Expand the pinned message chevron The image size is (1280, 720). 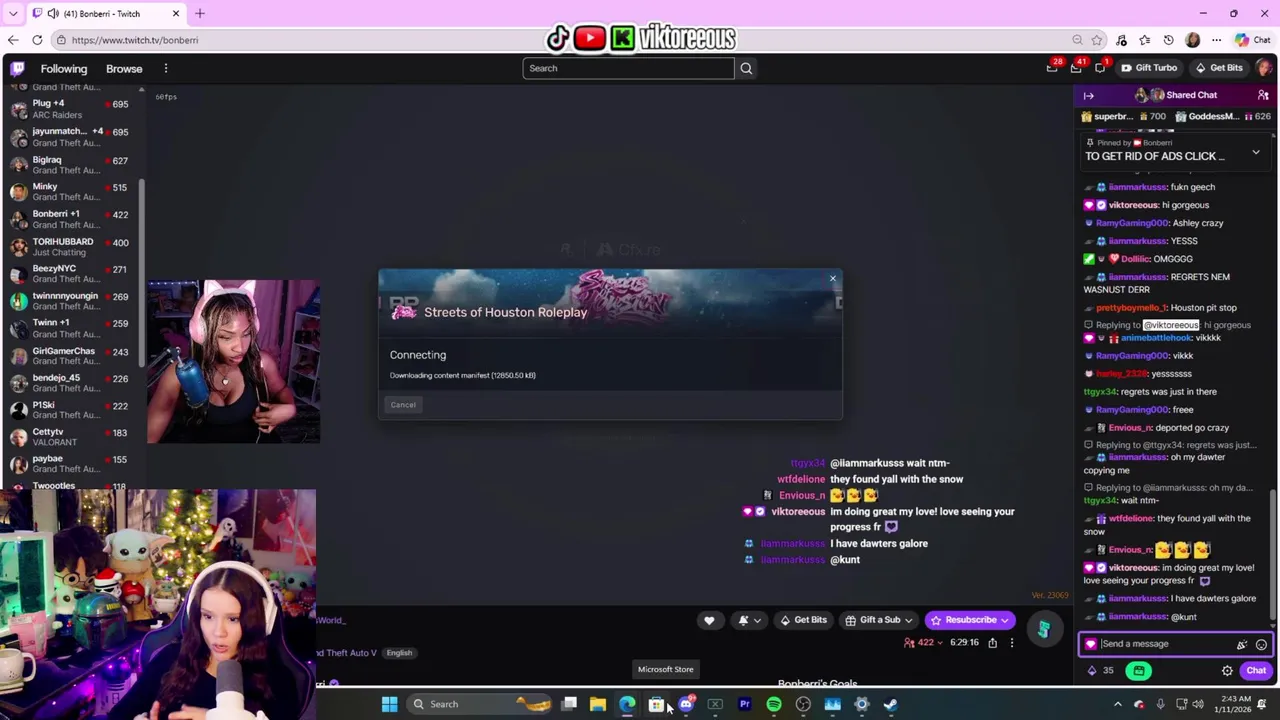pyautogui.click(x=1256, y=153)
